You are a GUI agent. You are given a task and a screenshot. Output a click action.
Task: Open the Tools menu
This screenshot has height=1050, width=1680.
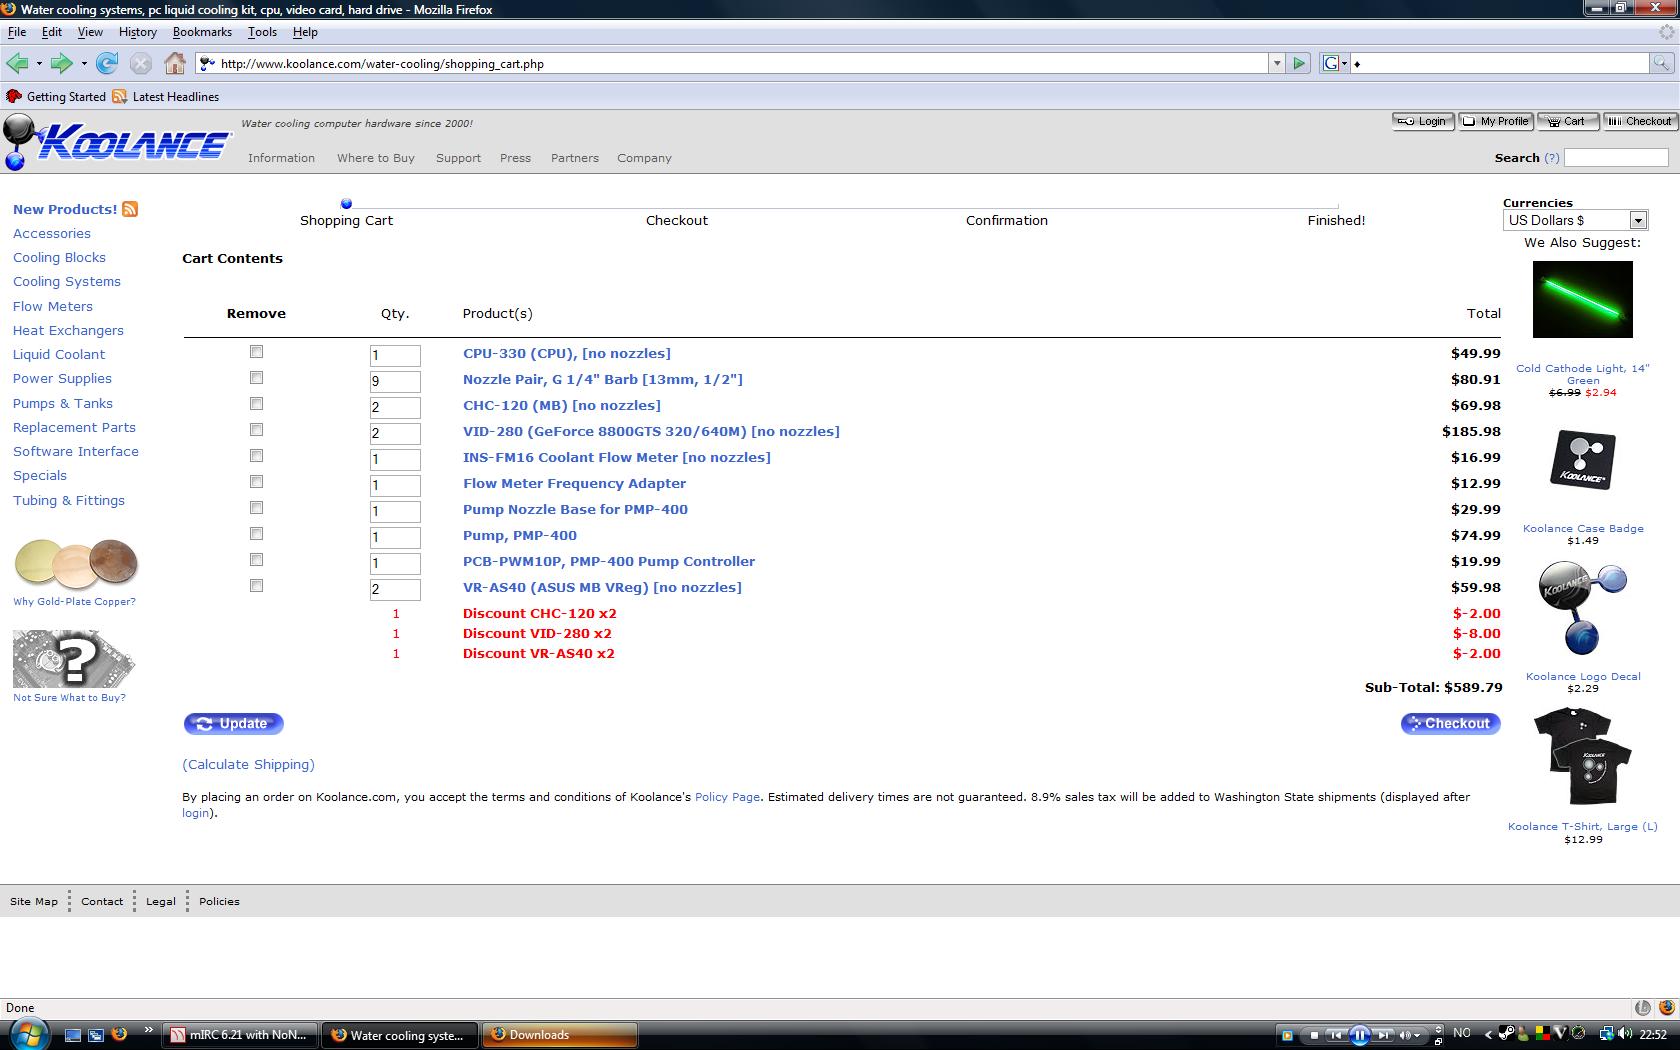pos(262,32)
